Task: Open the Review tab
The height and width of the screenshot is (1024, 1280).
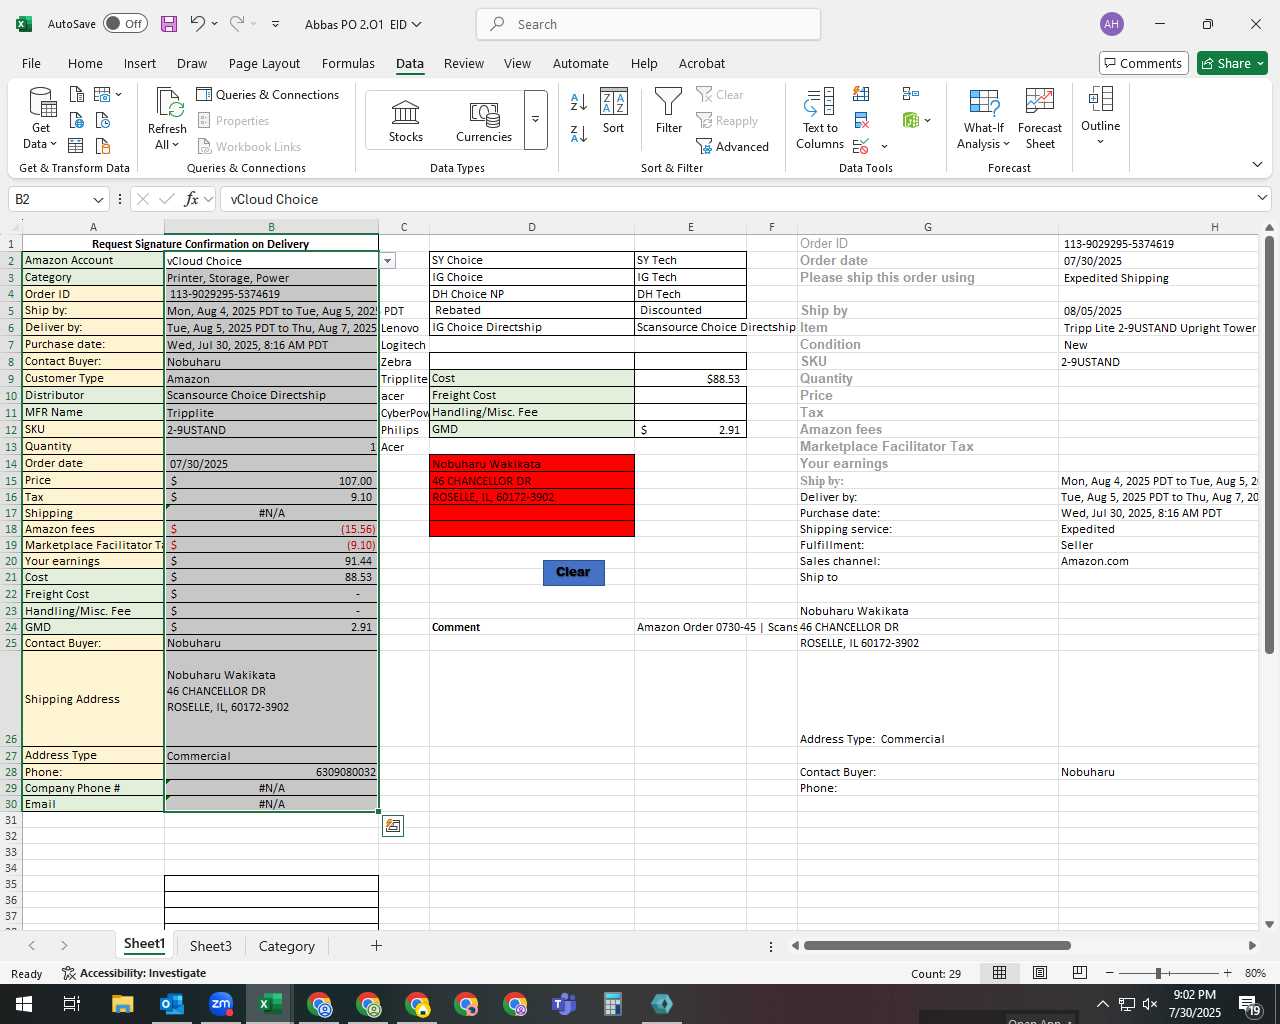Action: click(x=464, y=63)
